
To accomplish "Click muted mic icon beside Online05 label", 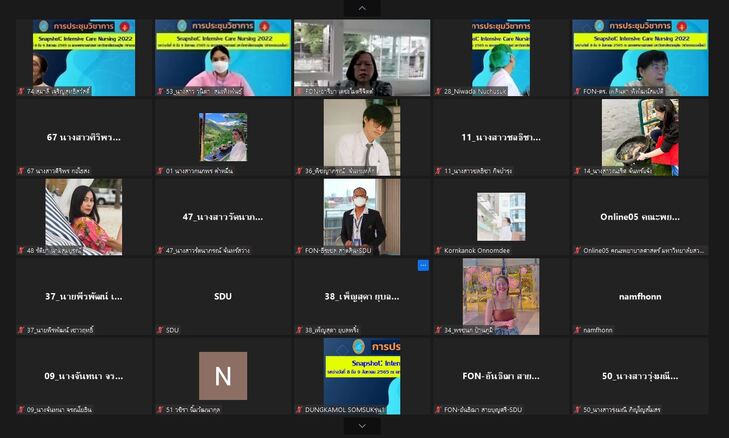I will coord(577,250).
